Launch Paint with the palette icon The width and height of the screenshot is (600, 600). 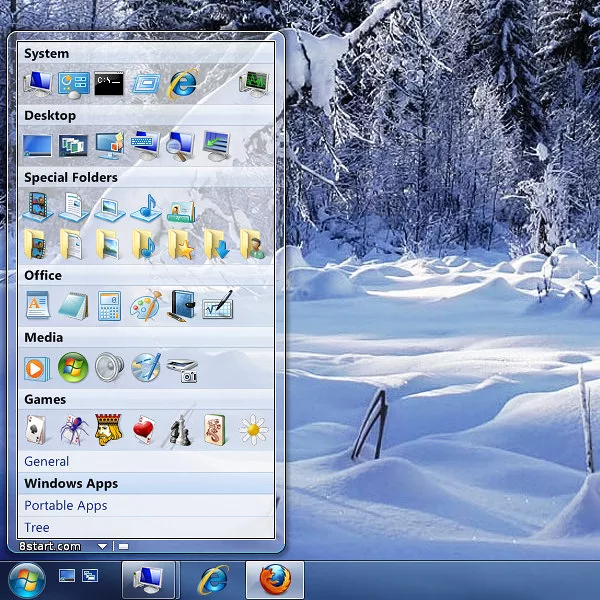[145, 305]
